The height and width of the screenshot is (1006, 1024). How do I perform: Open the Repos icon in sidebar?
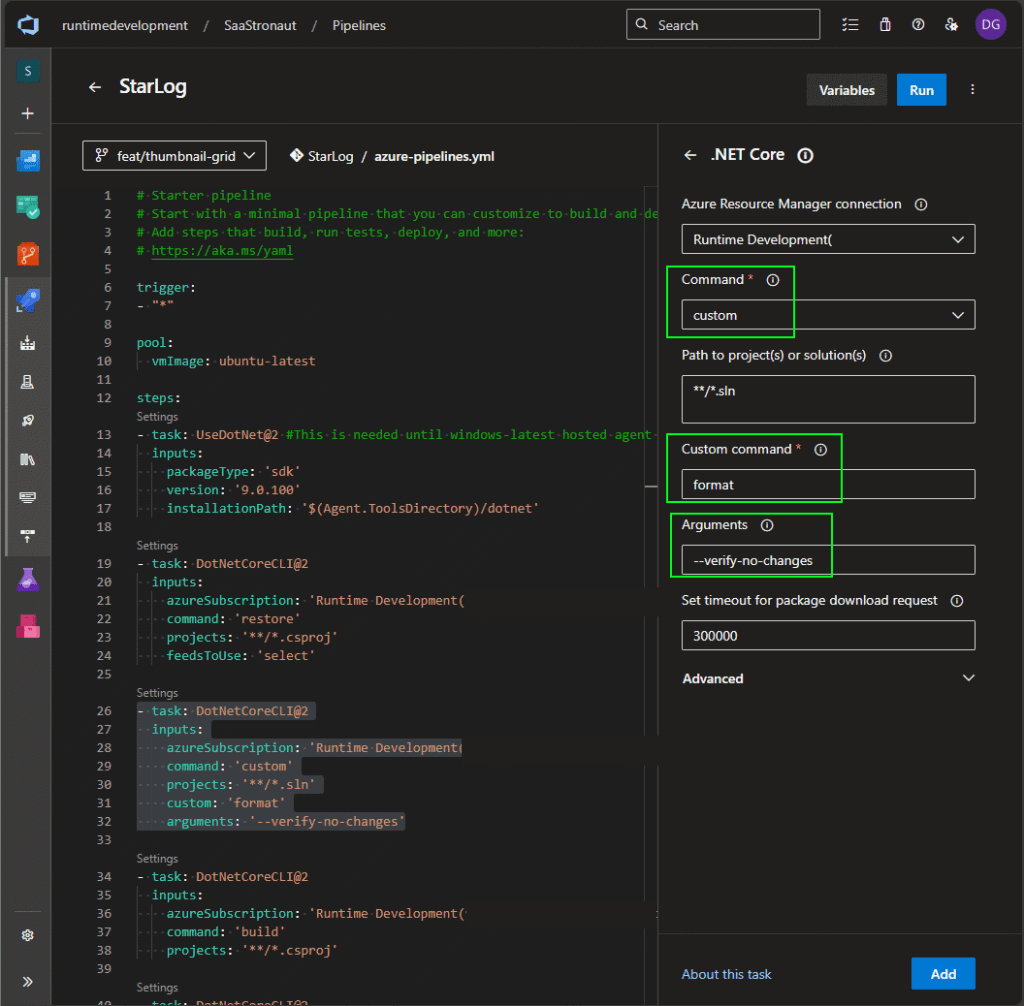tap(27, 254)
